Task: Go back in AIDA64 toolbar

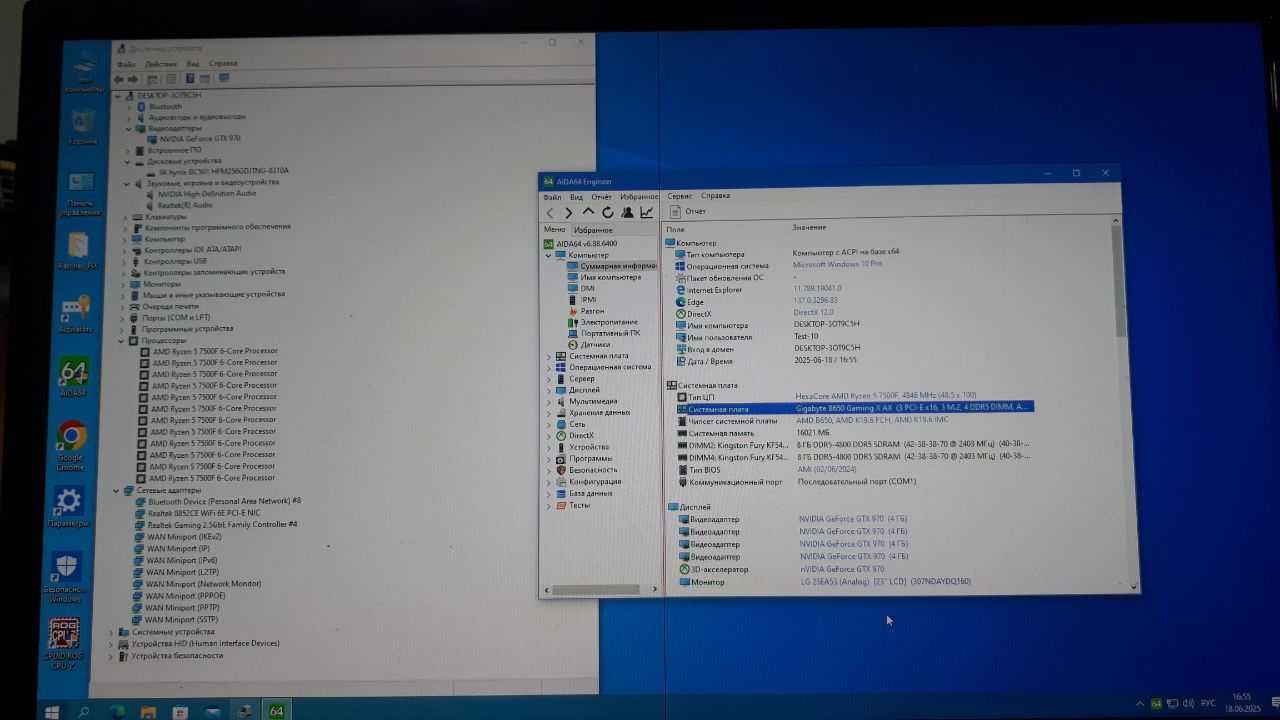Action: coord(550,212)
